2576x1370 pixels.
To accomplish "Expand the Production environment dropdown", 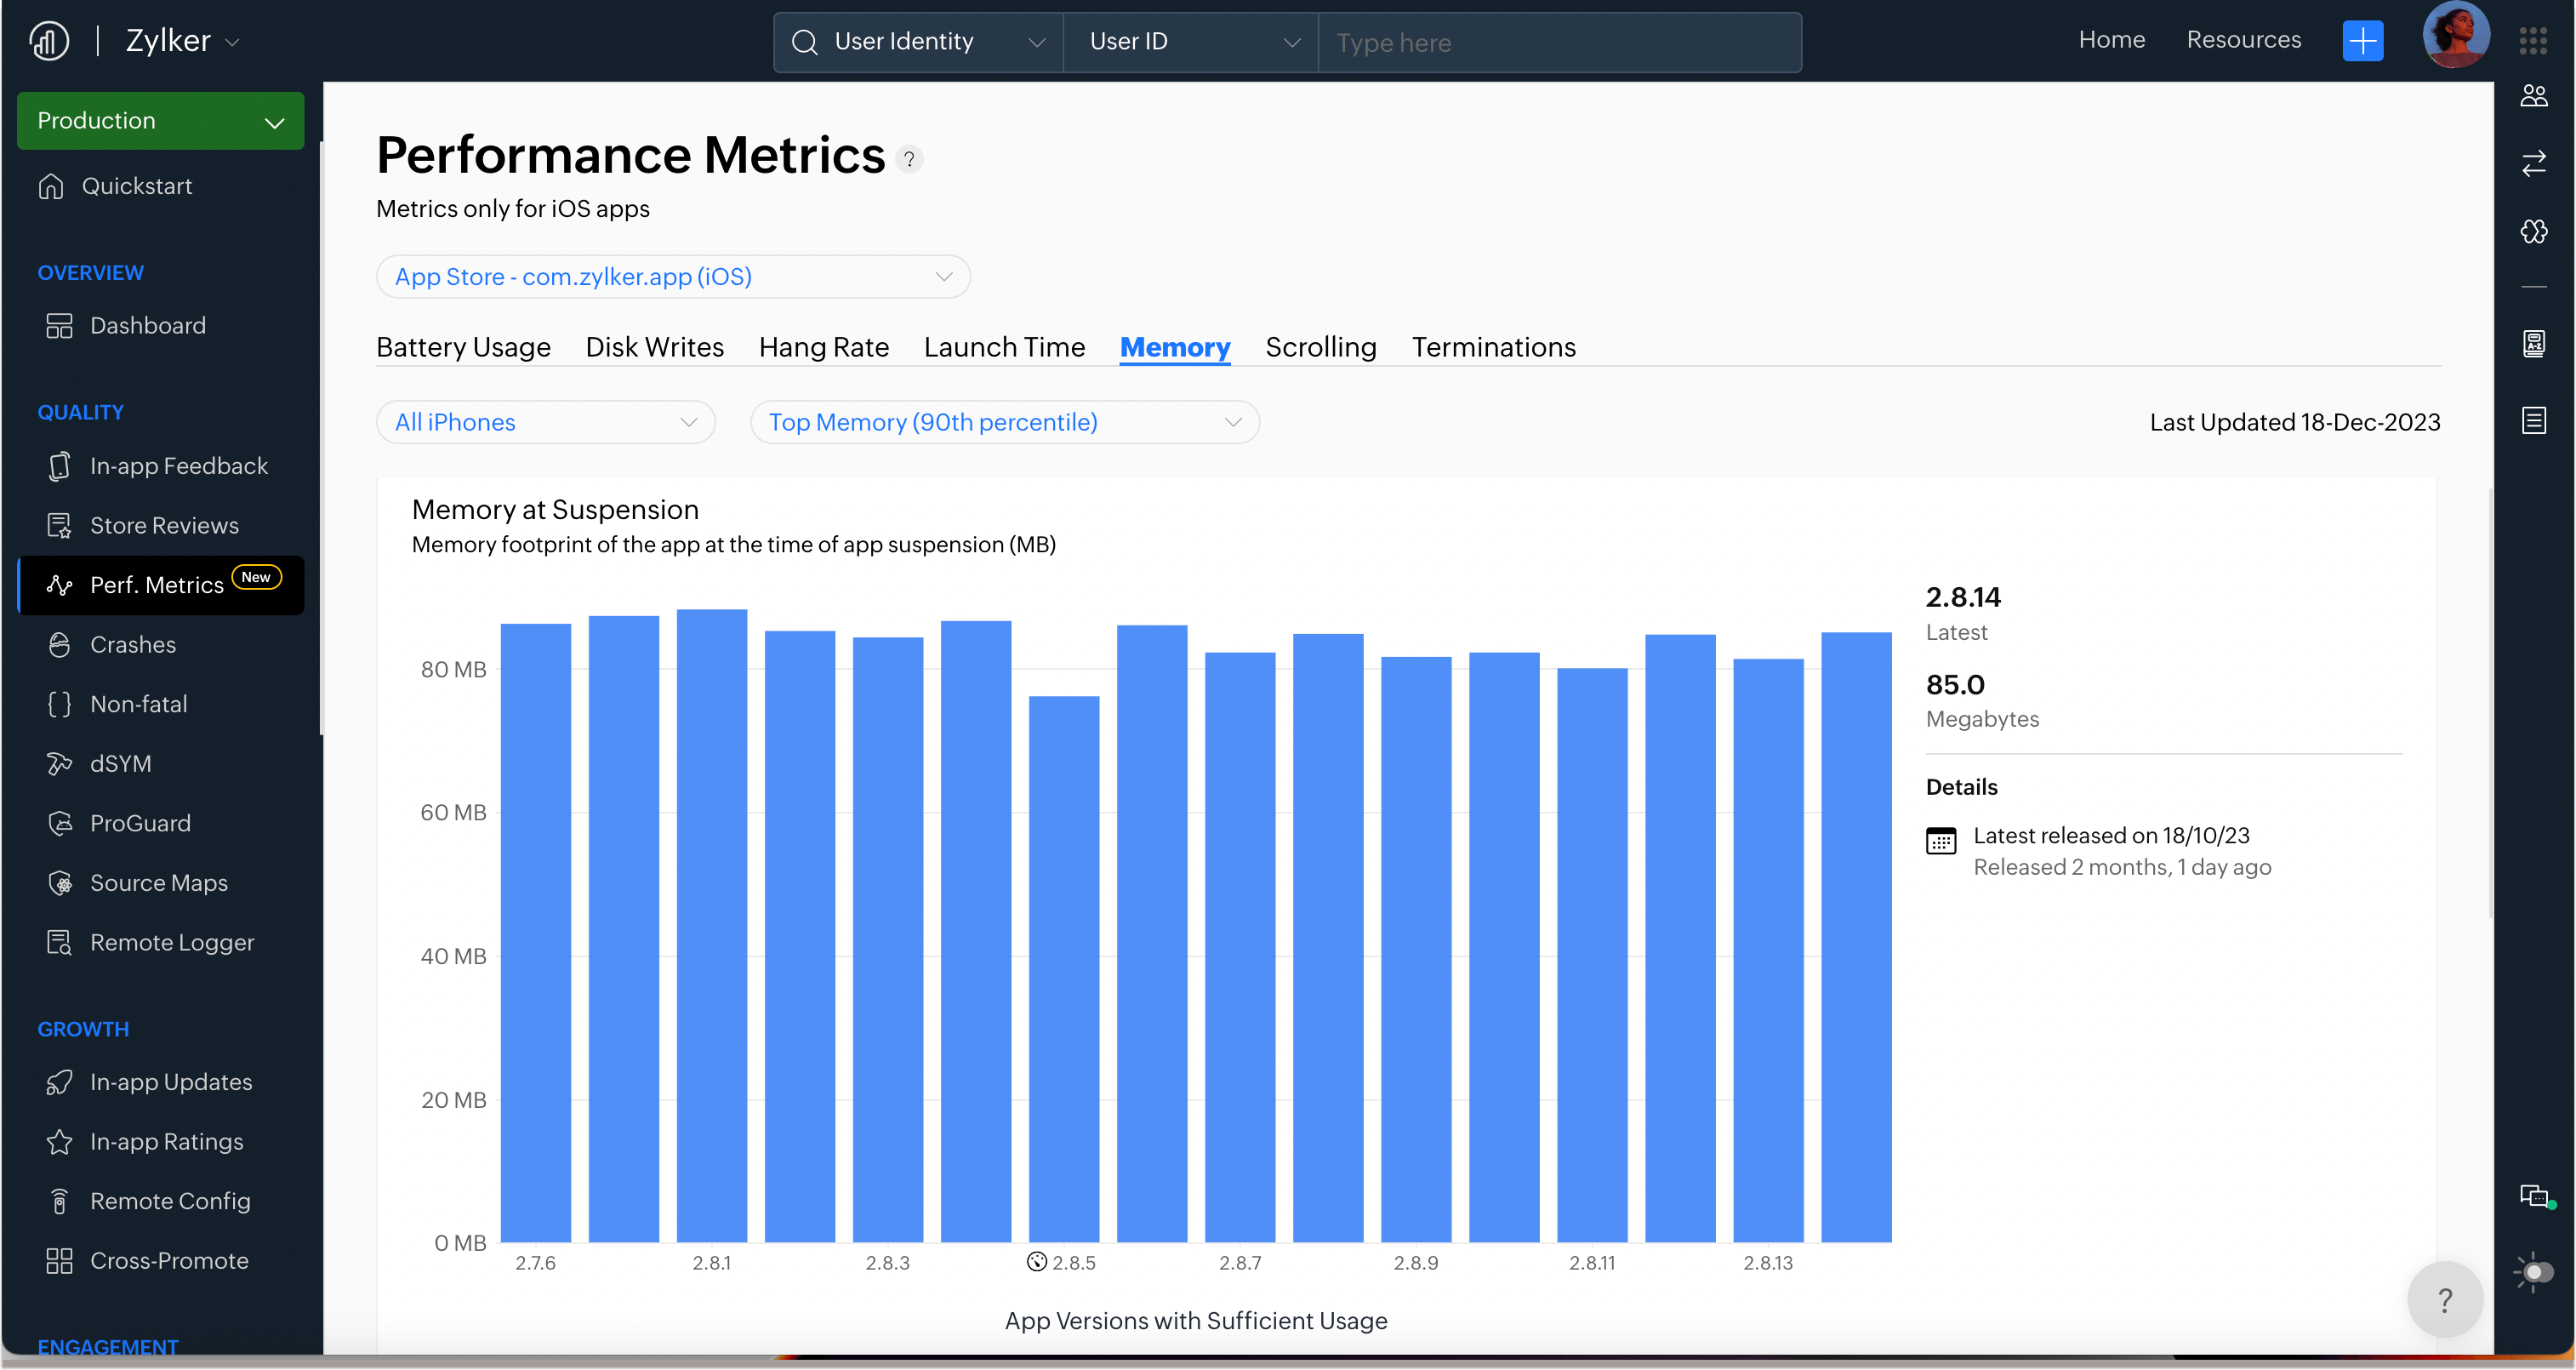I will coord(160,121).
